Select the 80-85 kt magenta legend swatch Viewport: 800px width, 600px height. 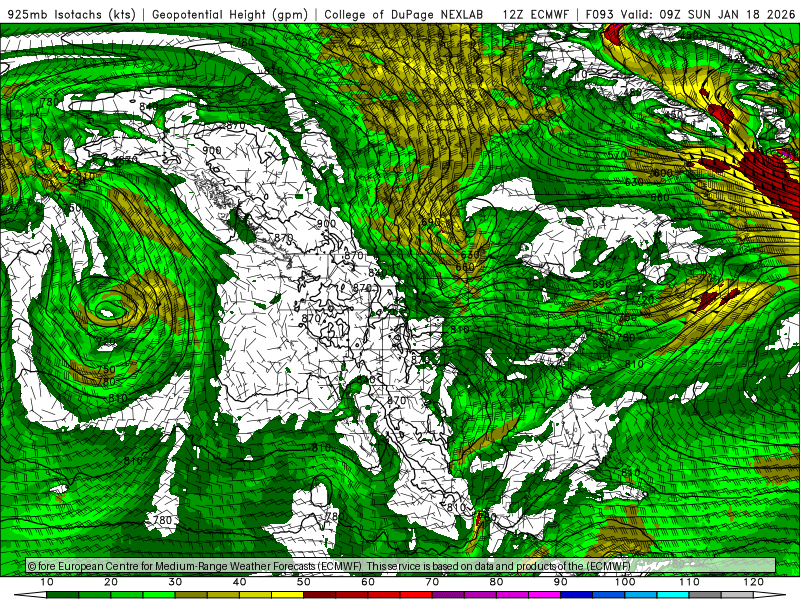(x=512, y=595)
